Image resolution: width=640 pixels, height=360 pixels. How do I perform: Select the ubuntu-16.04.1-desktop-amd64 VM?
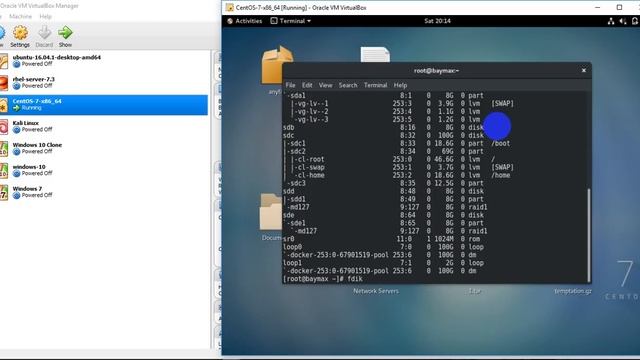tap(104, 60)
